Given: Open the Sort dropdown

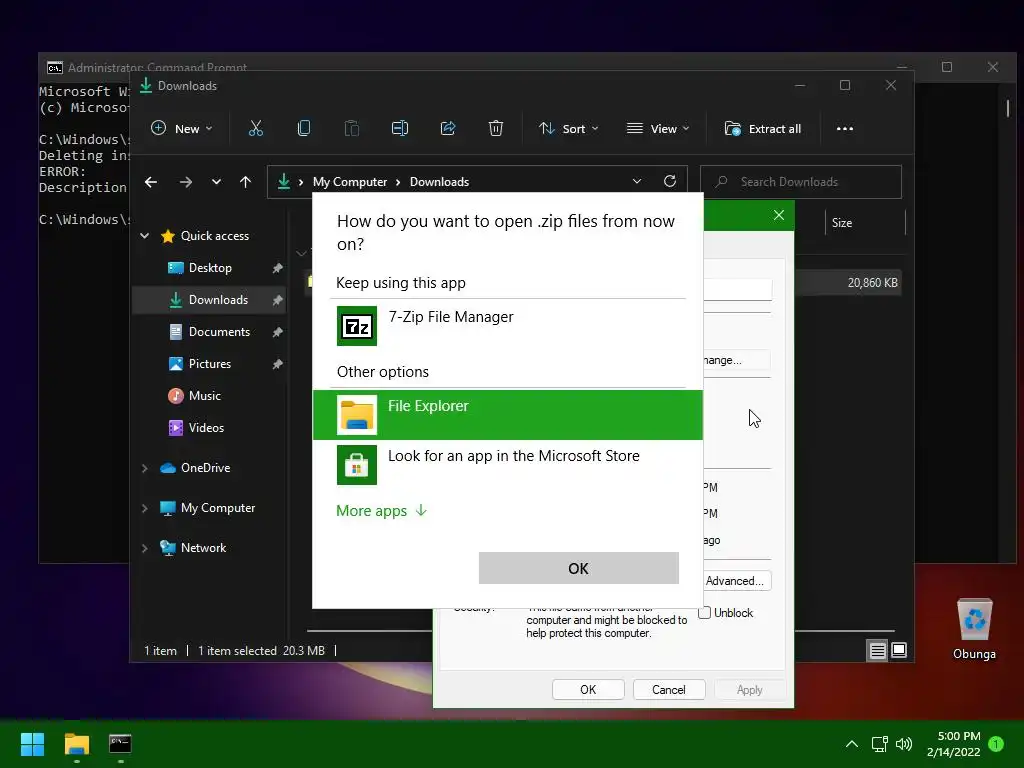Looking at the screenshot, I should pyautogui.click(x=568, y=129).
